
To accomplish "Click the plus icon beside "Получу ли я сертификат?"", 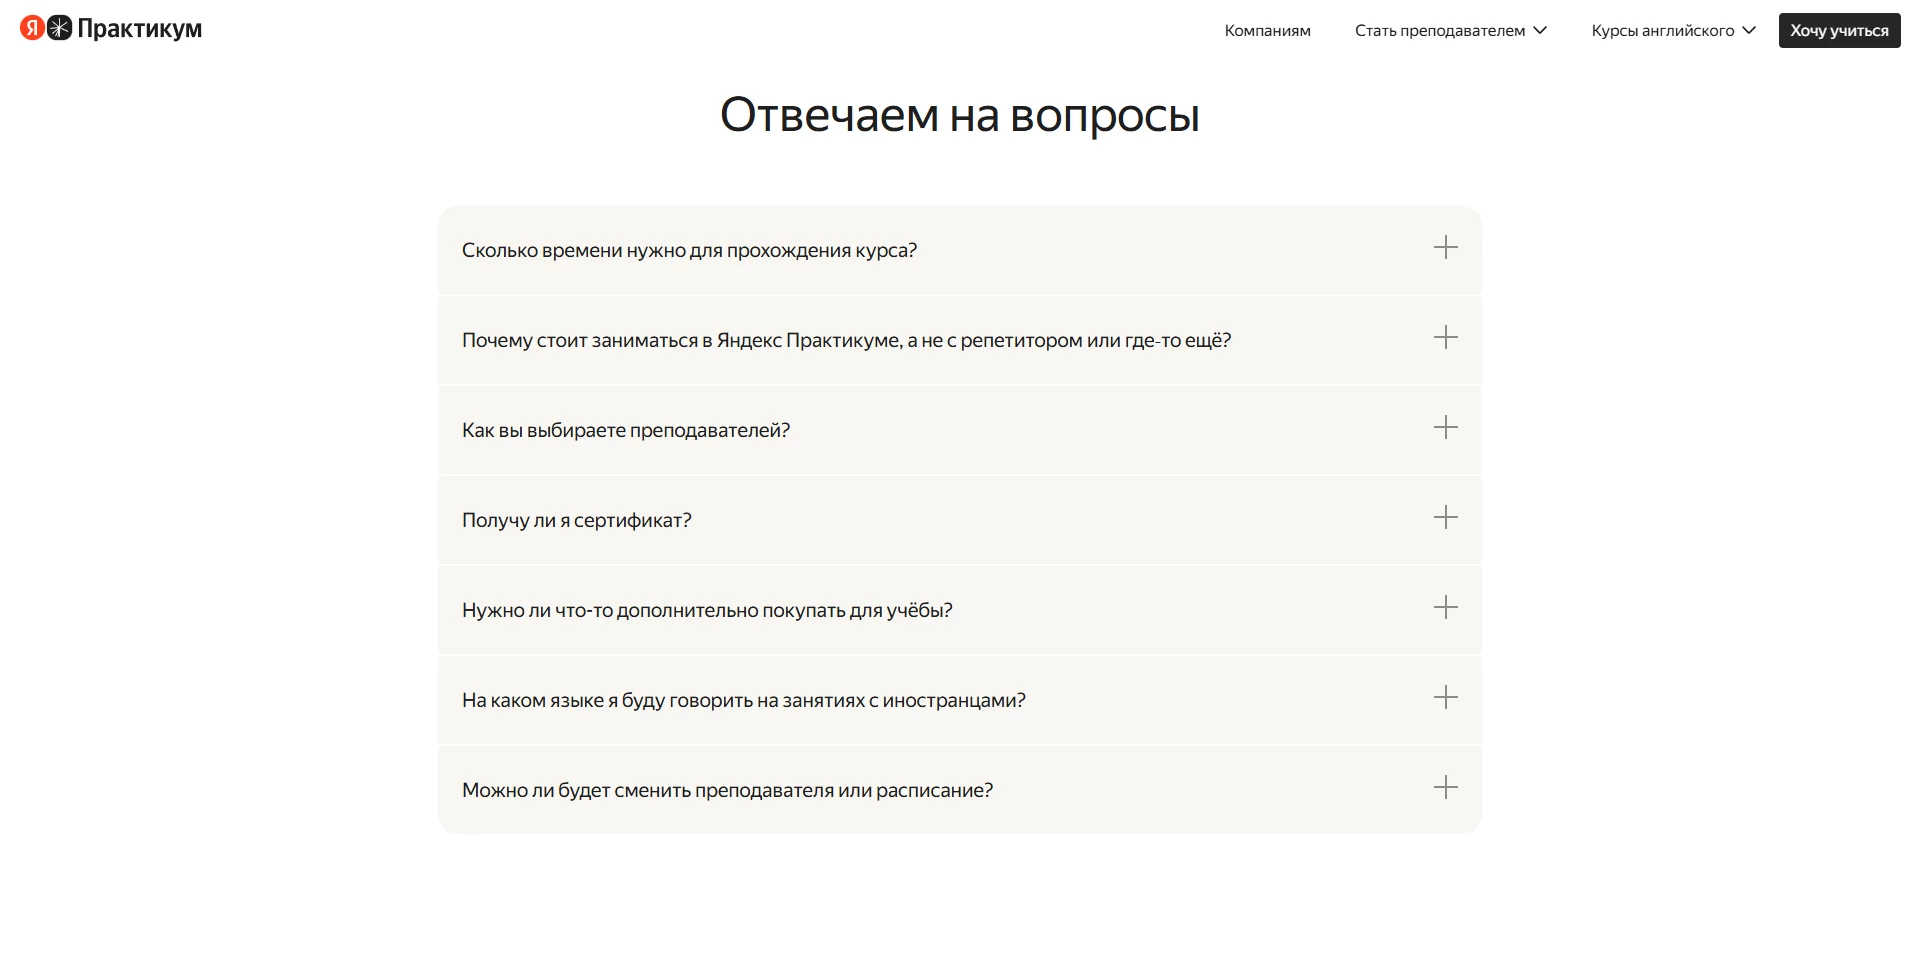I will (1446, 519).
